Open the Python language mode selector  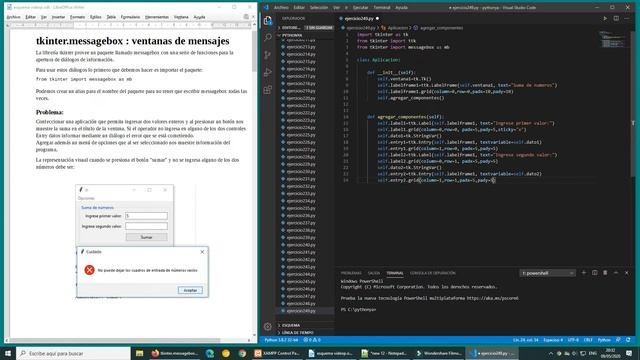click(x=604, y=340)
